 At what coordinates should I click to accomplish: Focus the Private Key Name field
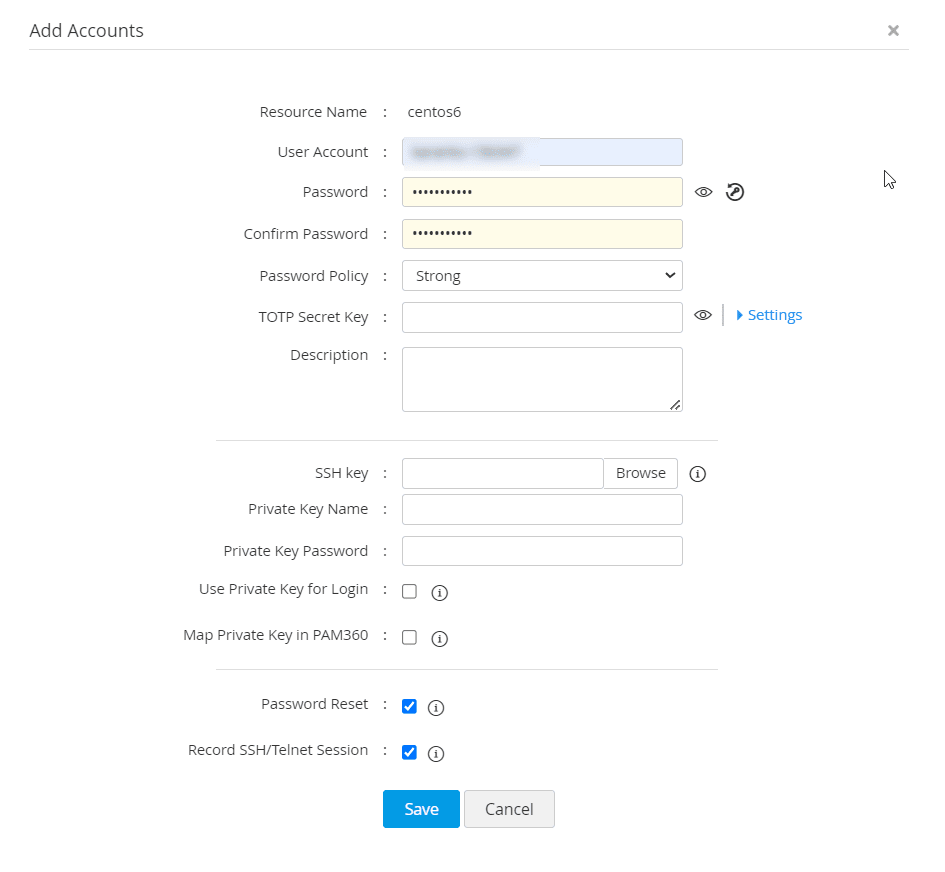(542, 509)
